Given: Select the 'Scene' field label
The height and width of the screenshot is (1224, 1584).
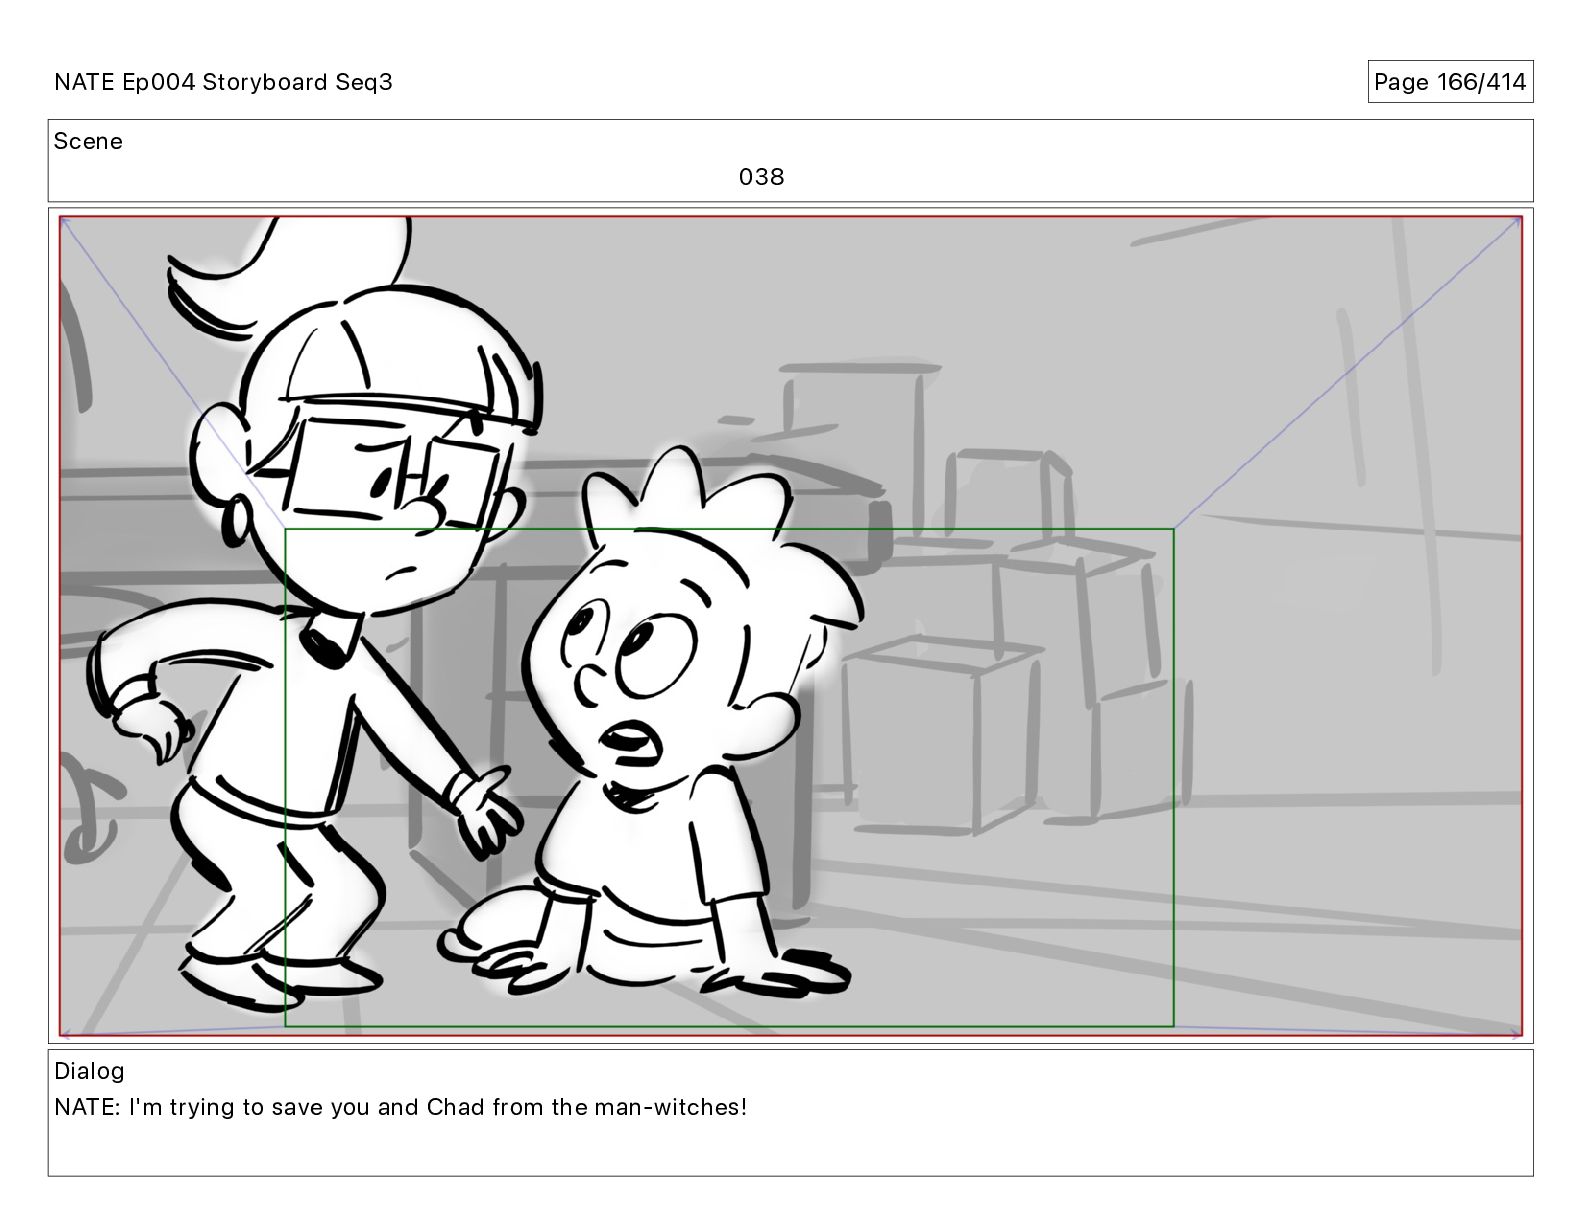Looking at the screenshot, I should (88, 141).
